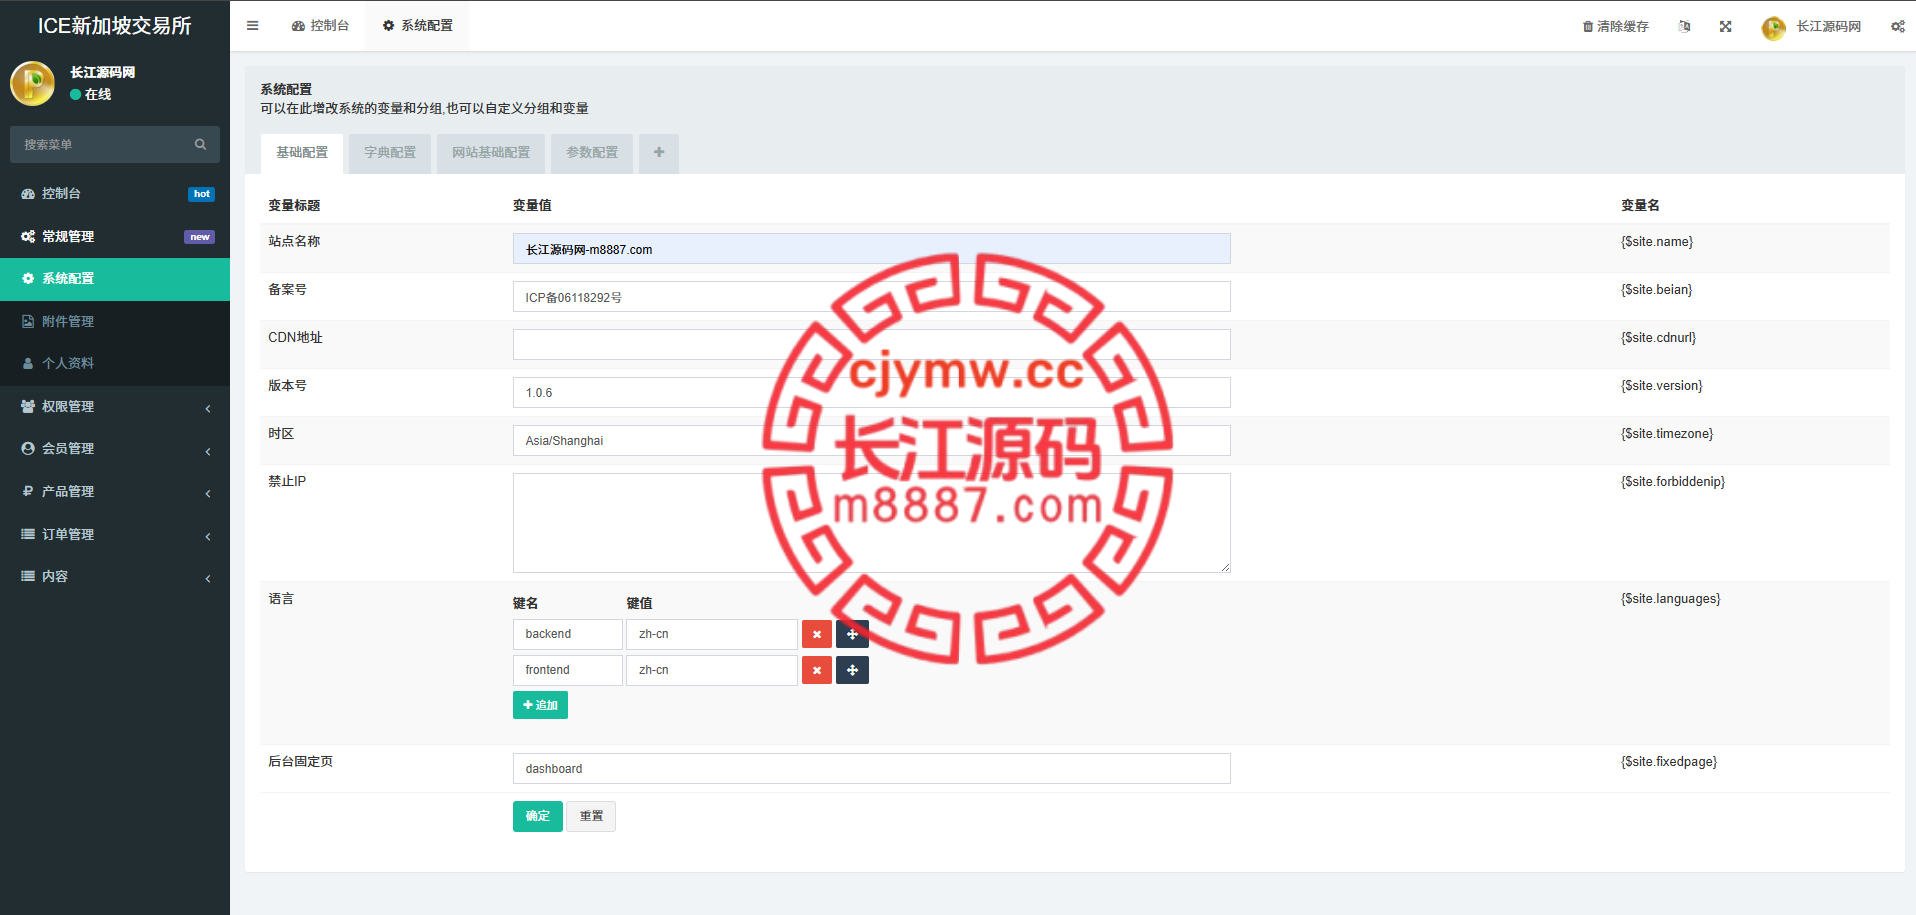1916x915 pixels.
Task: Open 控制台 in the sidebar menu
Action: tap(115, 193)
